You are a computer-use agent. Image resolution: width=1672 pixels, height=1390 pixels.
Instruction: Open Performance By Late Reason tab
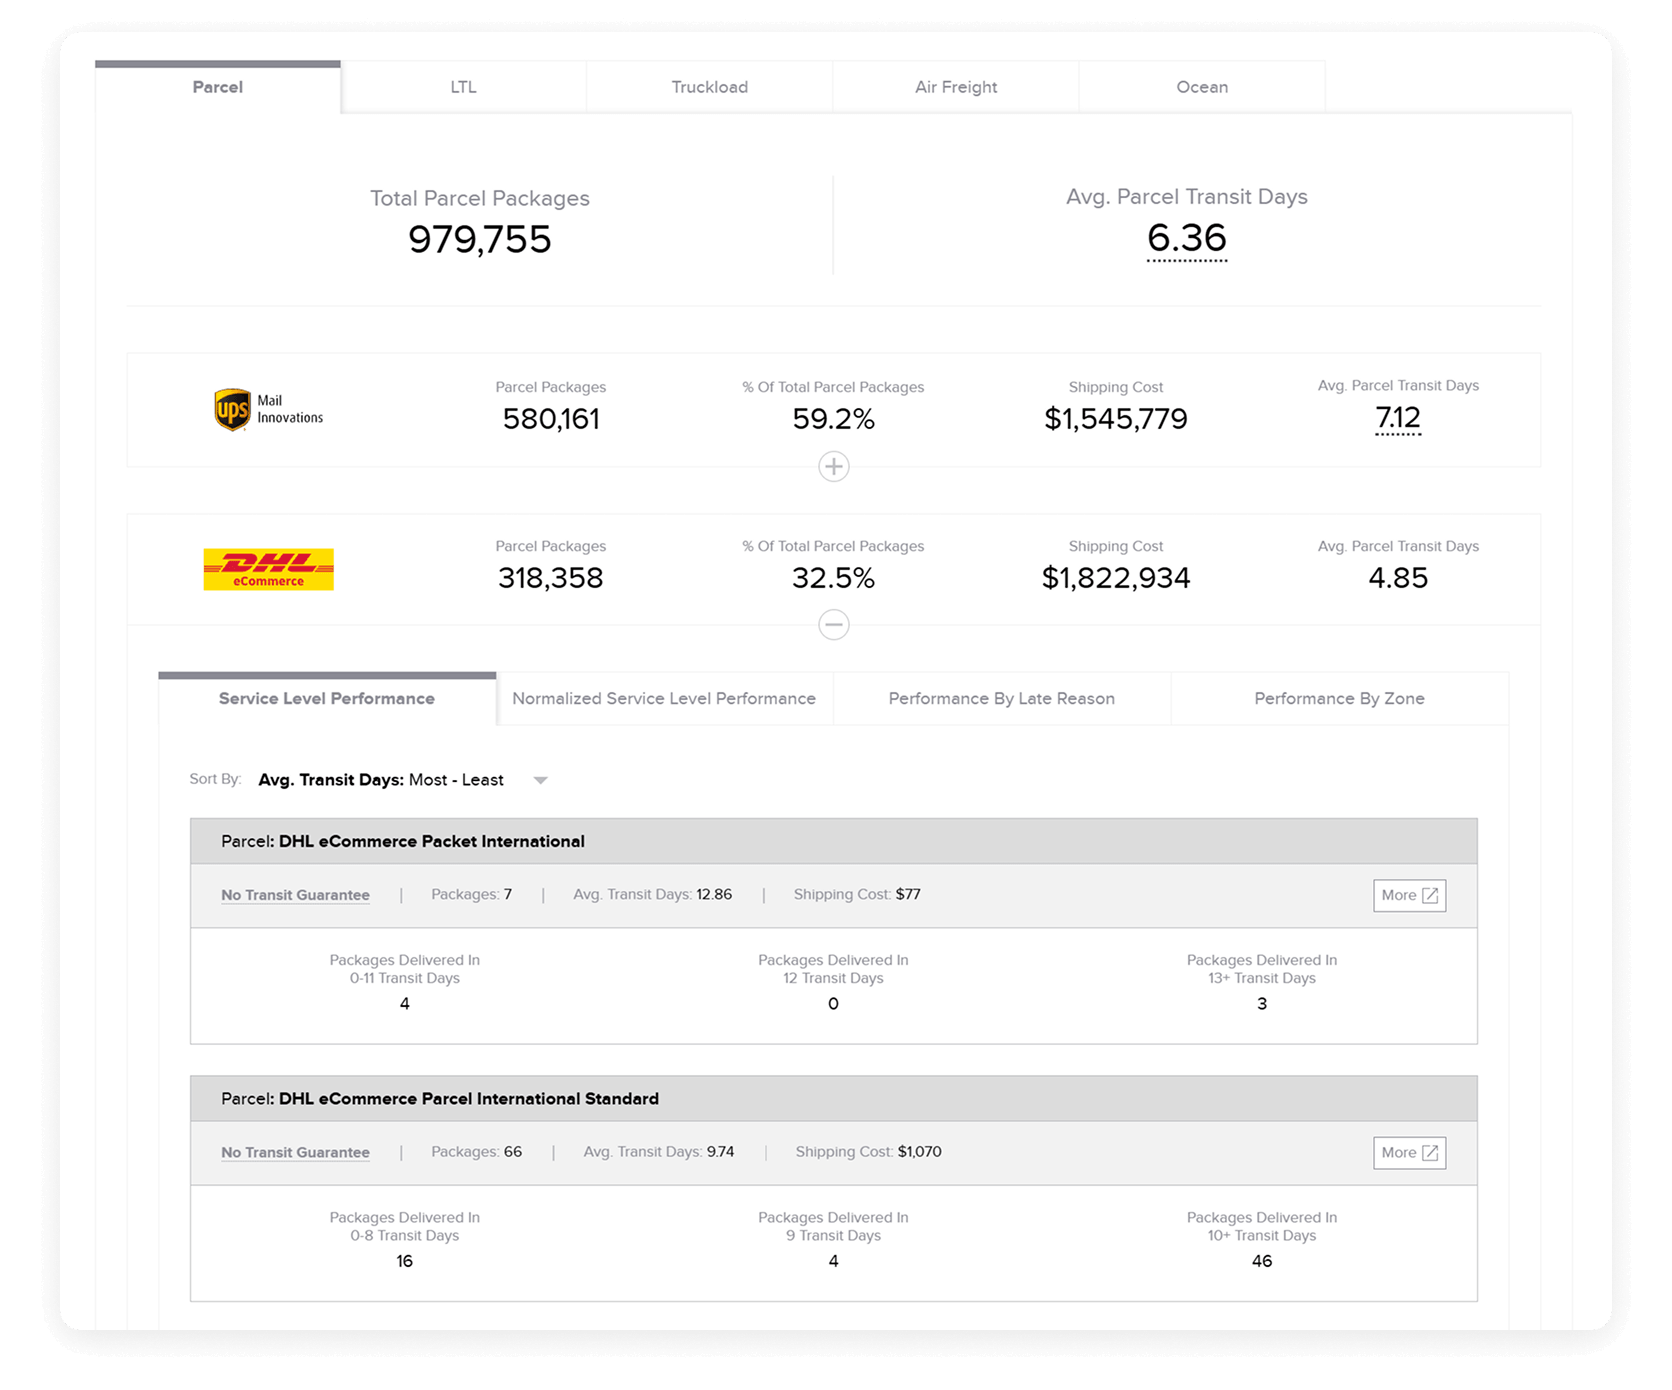(1002, 698)
